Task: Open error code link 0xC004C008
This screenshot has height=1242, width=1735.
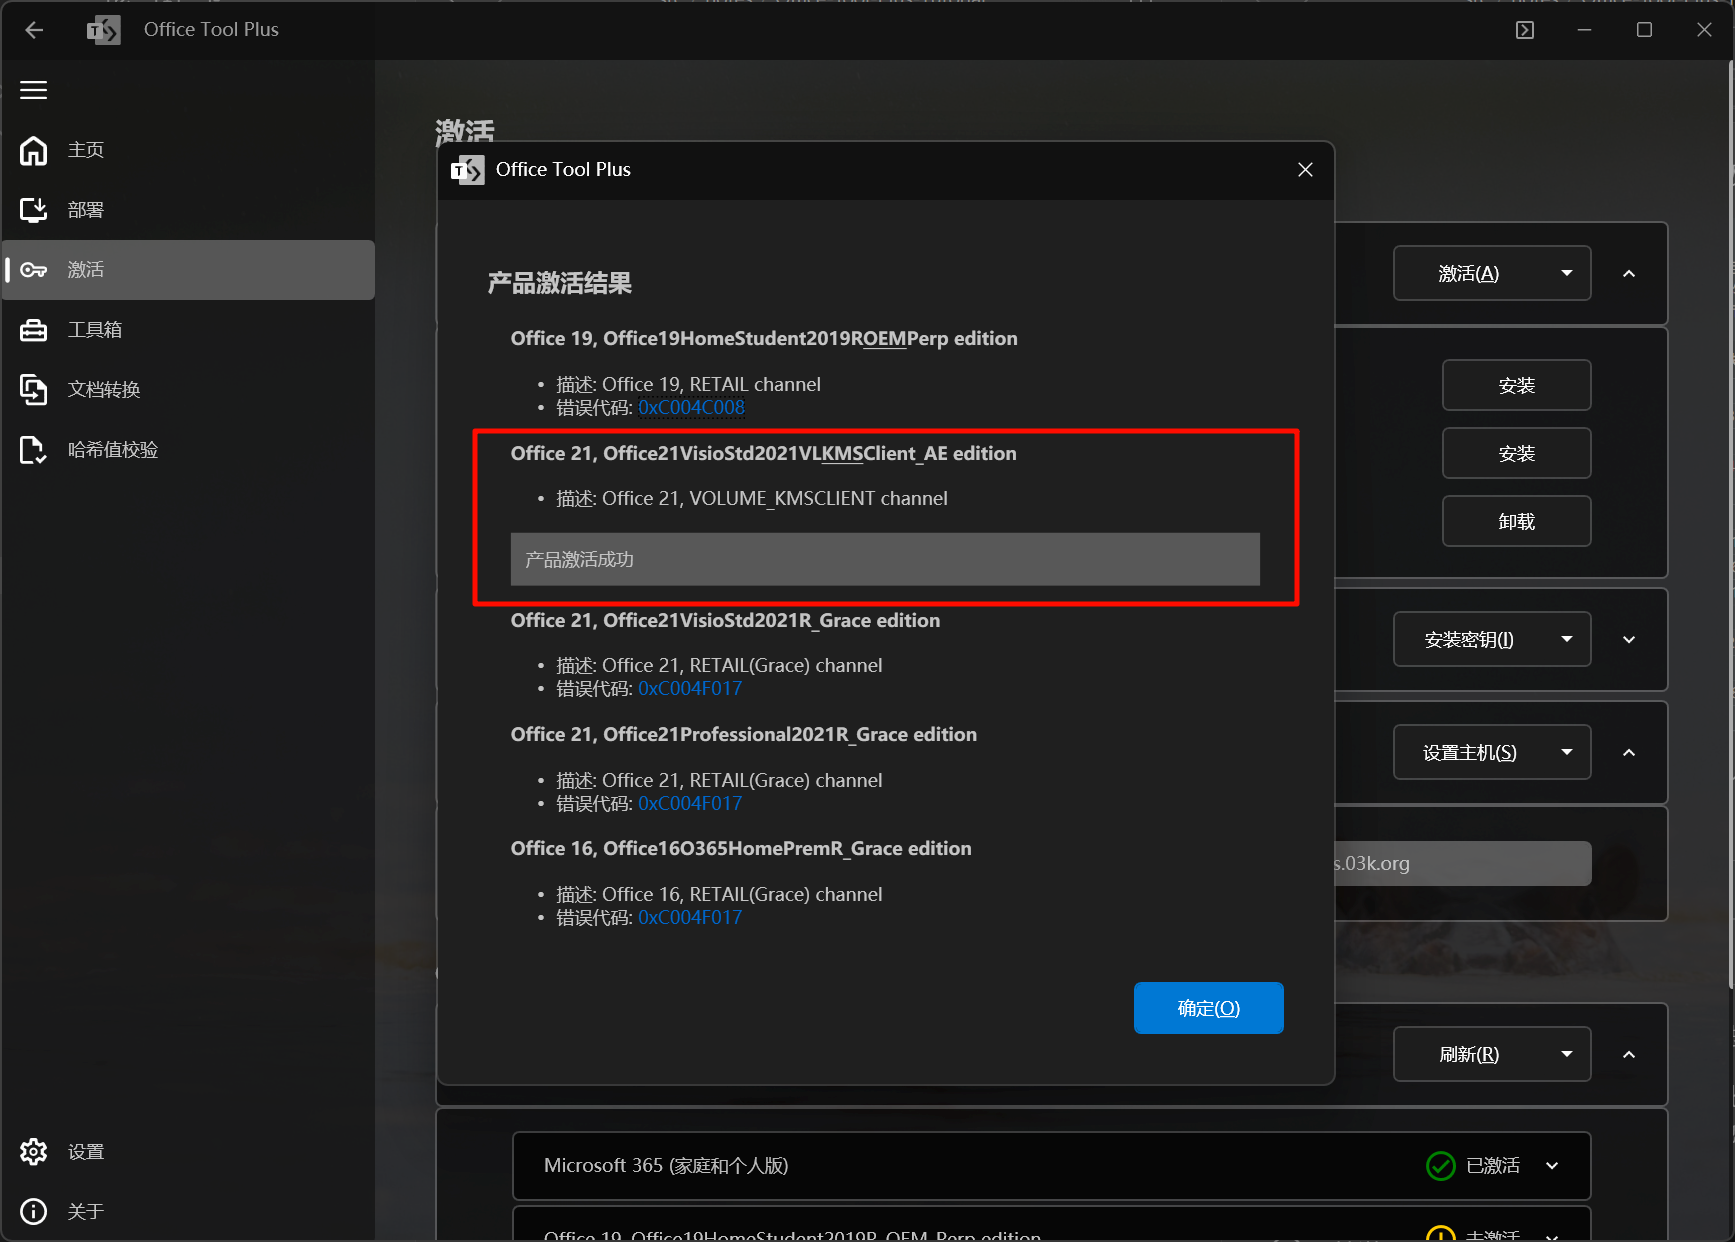Action: (691, 408)
